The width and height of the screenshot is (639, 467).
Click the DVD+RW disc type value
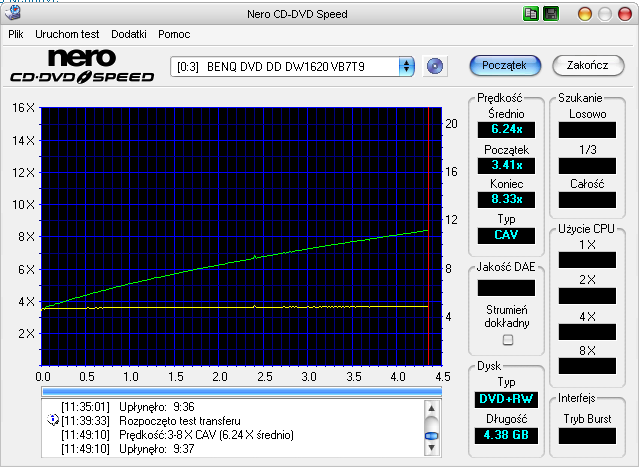pyautogui.click(x=506, y=399)
